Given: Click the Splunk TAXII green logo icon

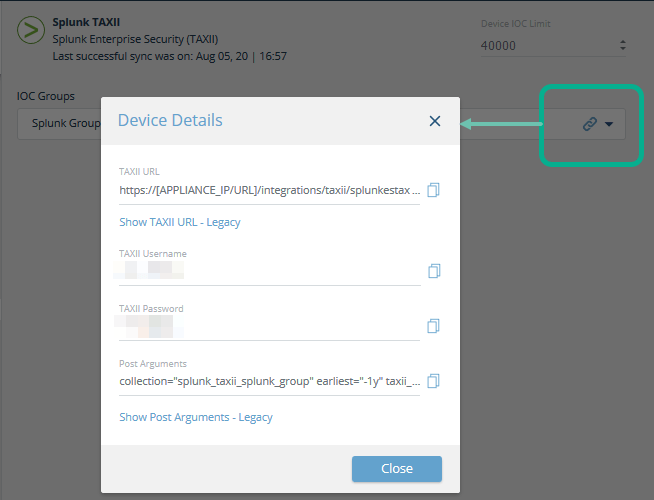Looking at the screenshot, I should 31,30.
